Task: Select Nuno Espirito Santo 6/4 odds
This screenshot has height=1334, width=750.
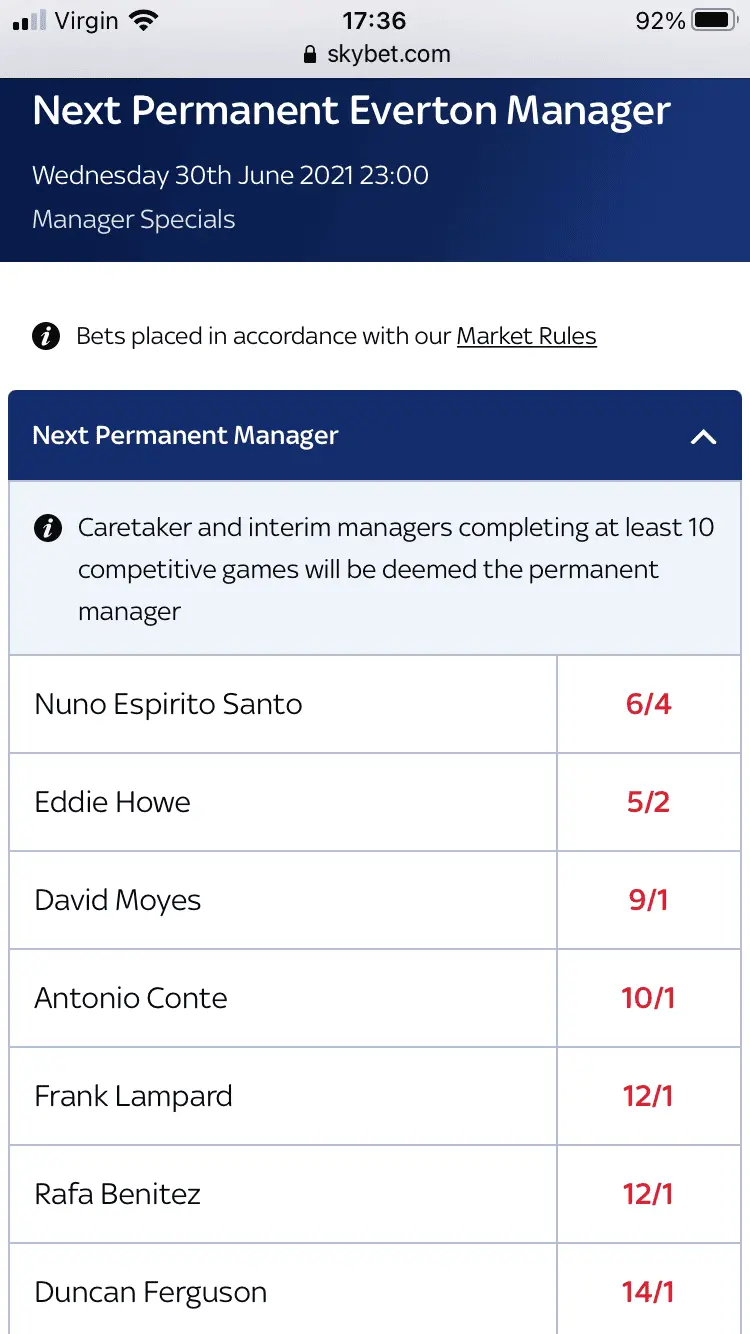Action: click(648, 704)
